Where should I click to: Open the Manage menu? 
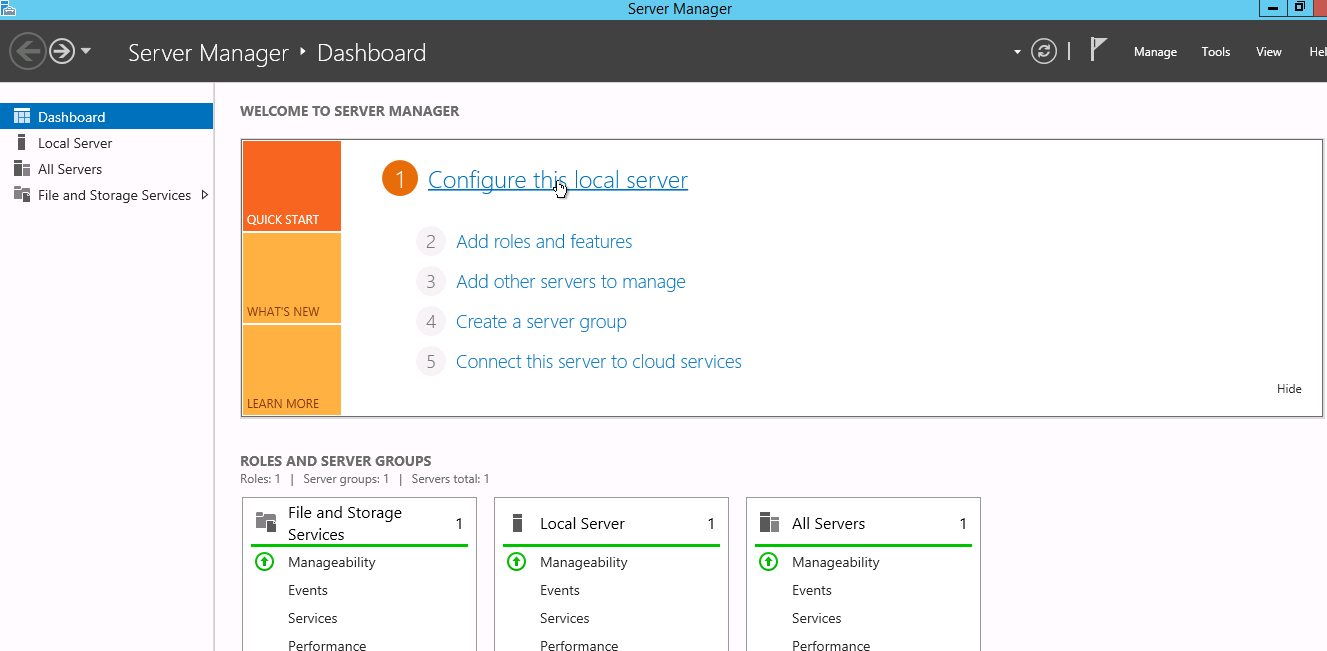1155,52
